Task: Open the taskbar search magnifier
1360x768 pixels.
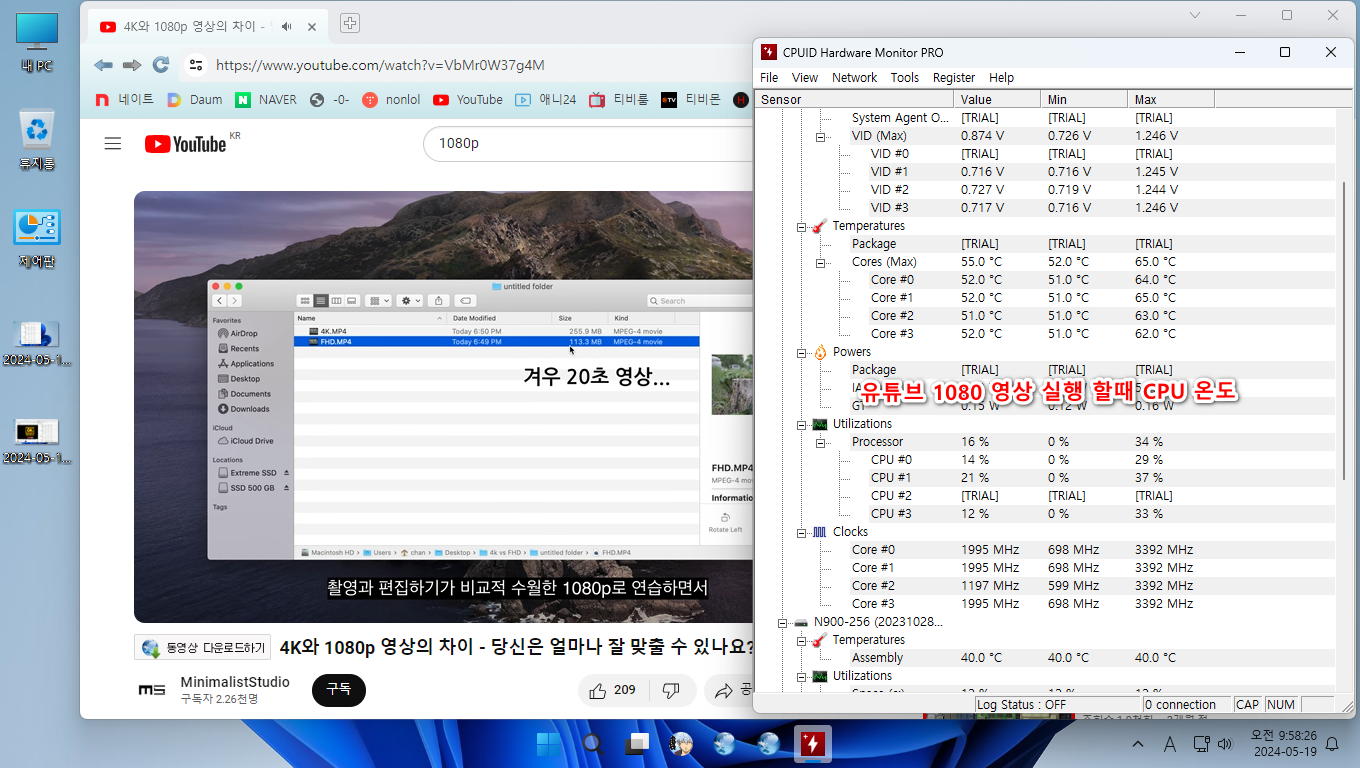Action: coord(593,744)
